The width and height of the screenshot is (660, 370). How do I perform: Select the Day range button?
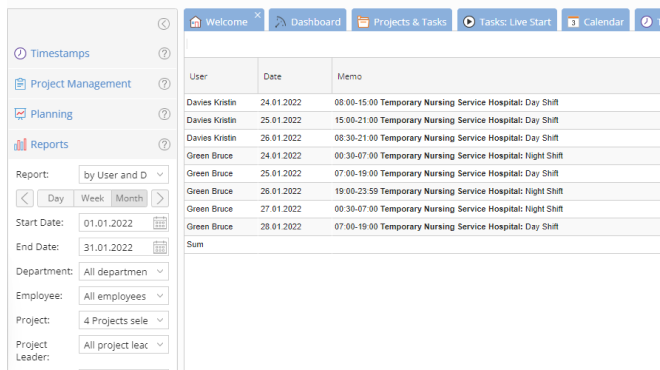tap(56, 198)
